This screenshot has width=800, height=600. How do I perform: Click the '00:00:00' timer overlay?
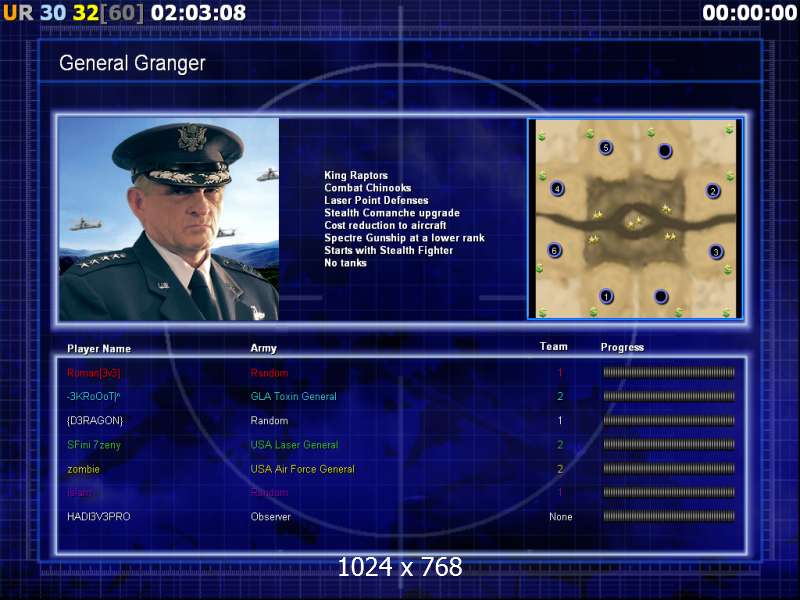(x=749, y=13)
